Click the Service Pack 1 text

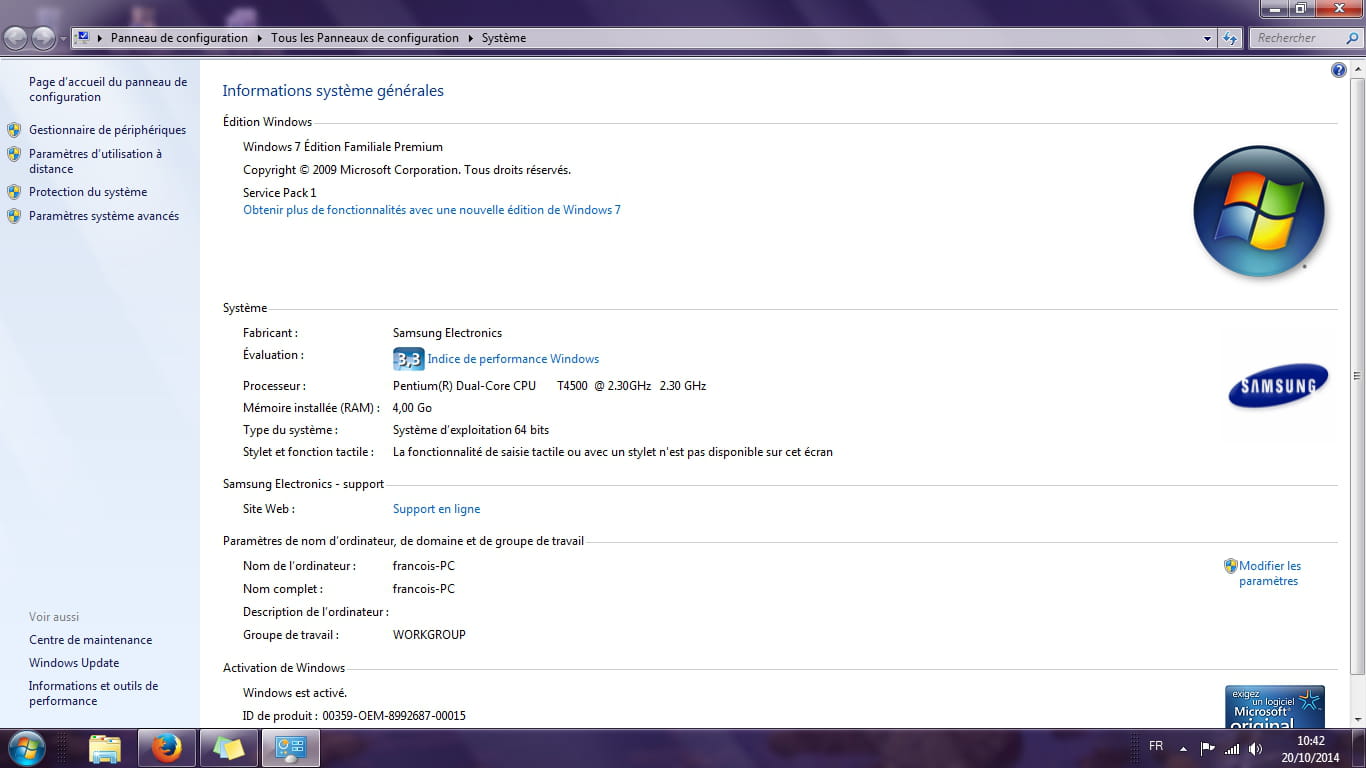tap(280, 193)
